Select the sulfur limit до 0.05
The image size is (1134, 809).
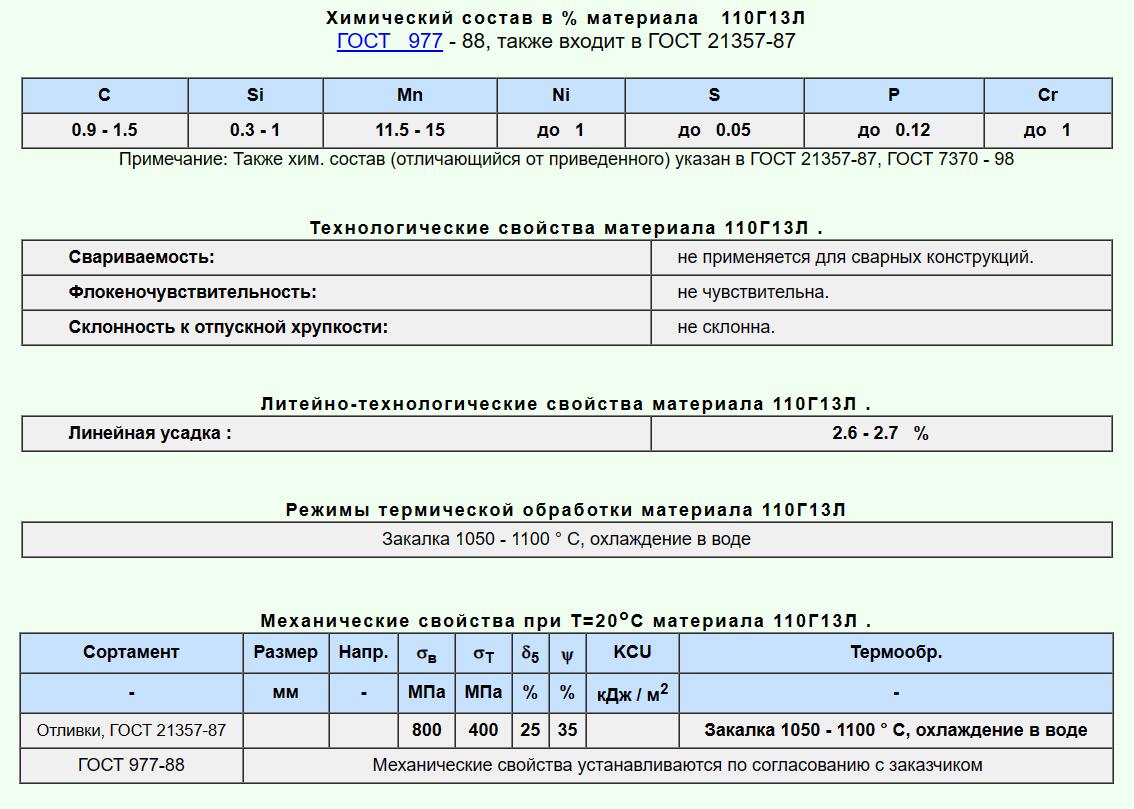click(714, 130)
